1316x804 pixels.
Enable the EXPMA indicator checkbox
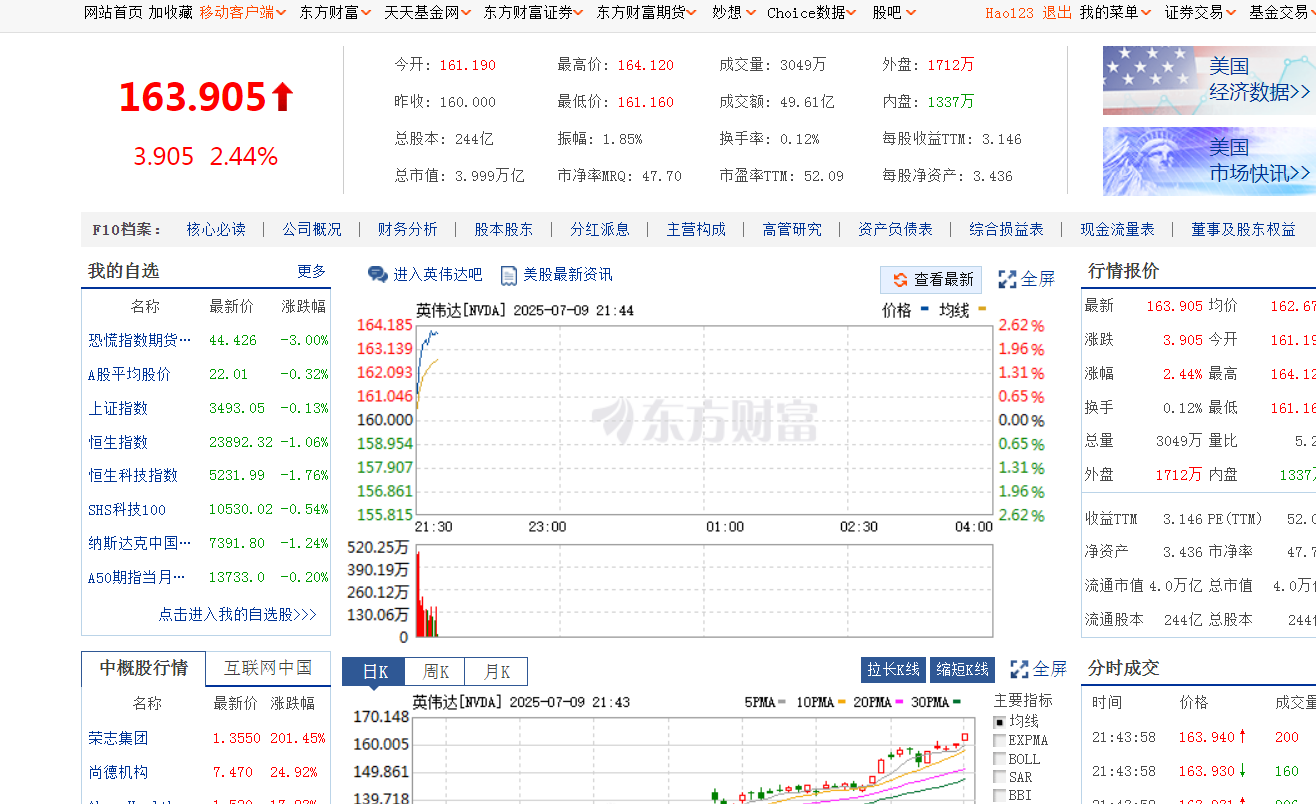pos(999,741)
